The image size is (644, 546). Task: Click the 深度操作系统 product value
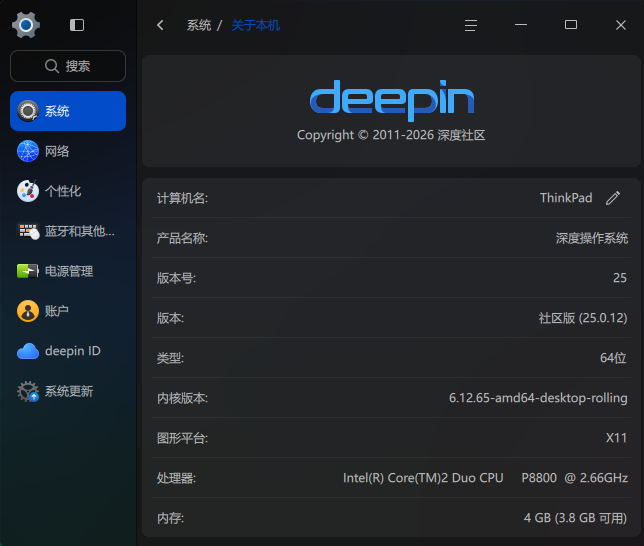pos(592,238)
